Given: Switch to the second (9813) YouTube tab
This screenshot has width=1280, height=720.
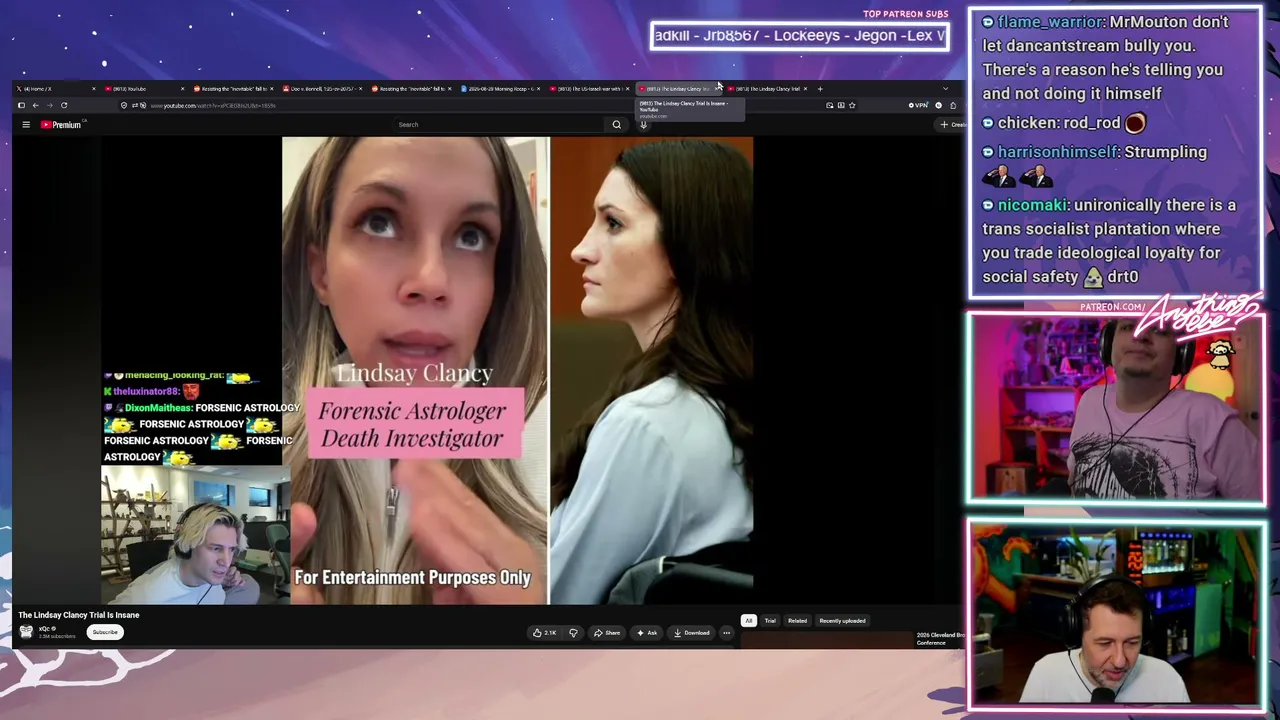Looking at the screenshot, I should 144,89.
